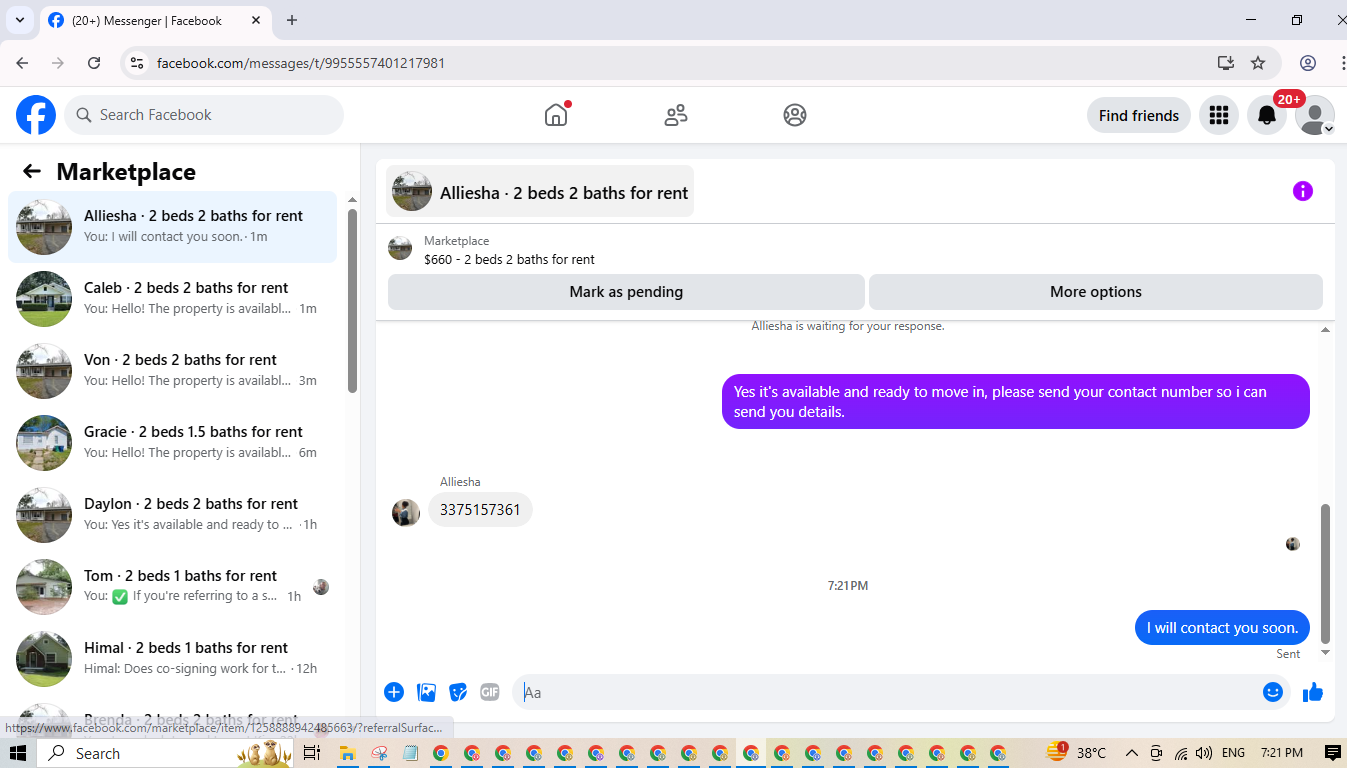The image size is (1347, 768).
Task: Open the $660 listing details link
Action: [509, 259]
